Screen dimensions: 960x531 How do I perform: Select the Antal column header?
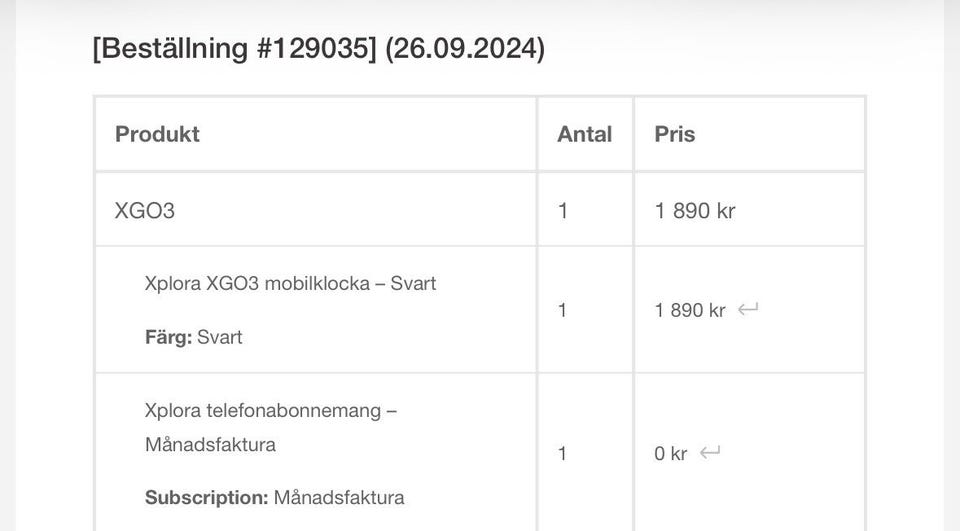584,134
